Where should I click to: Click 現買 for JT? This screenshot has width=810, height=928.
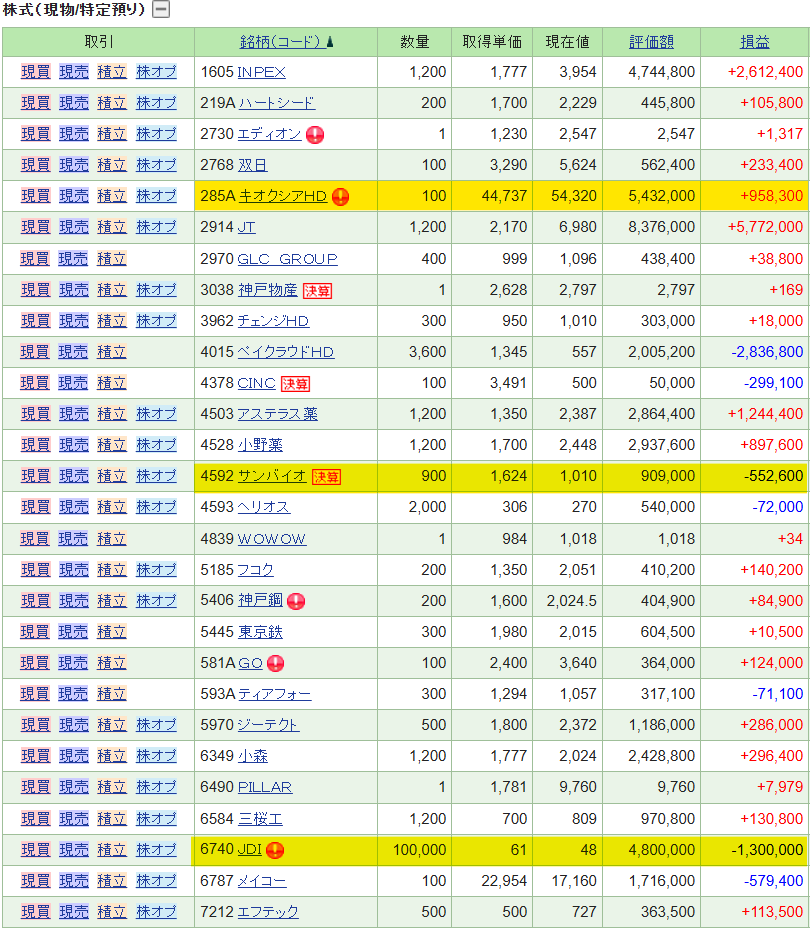(36, 227)
